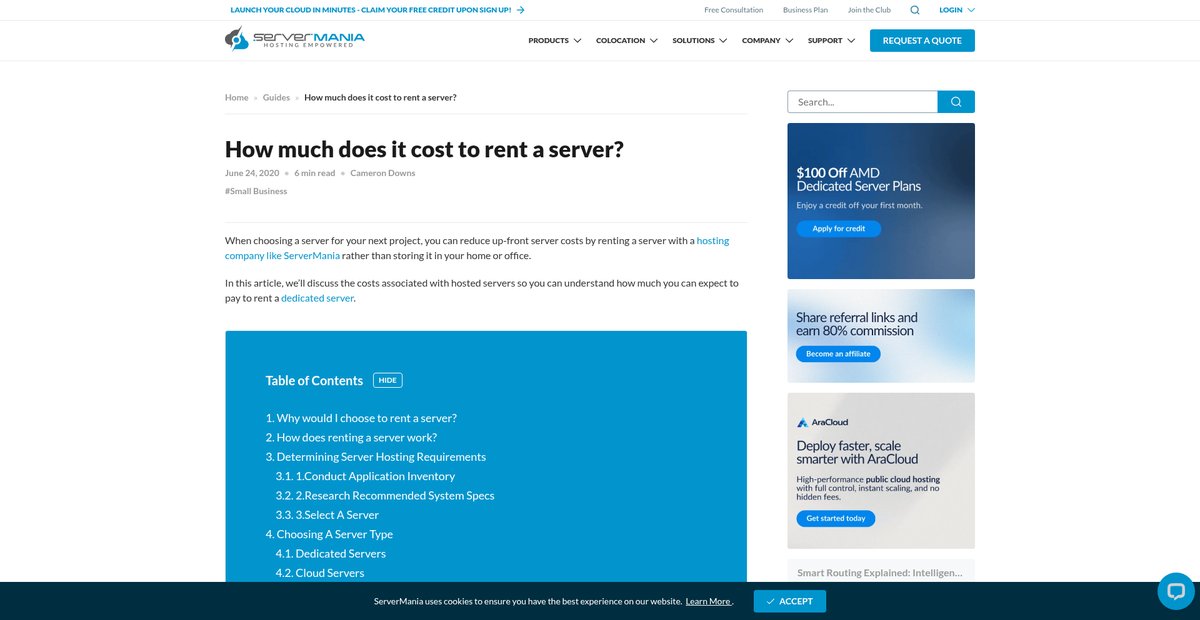Click Become an affiliate button
Screen dimensions: 1200x620
click(x=838, y=354)
